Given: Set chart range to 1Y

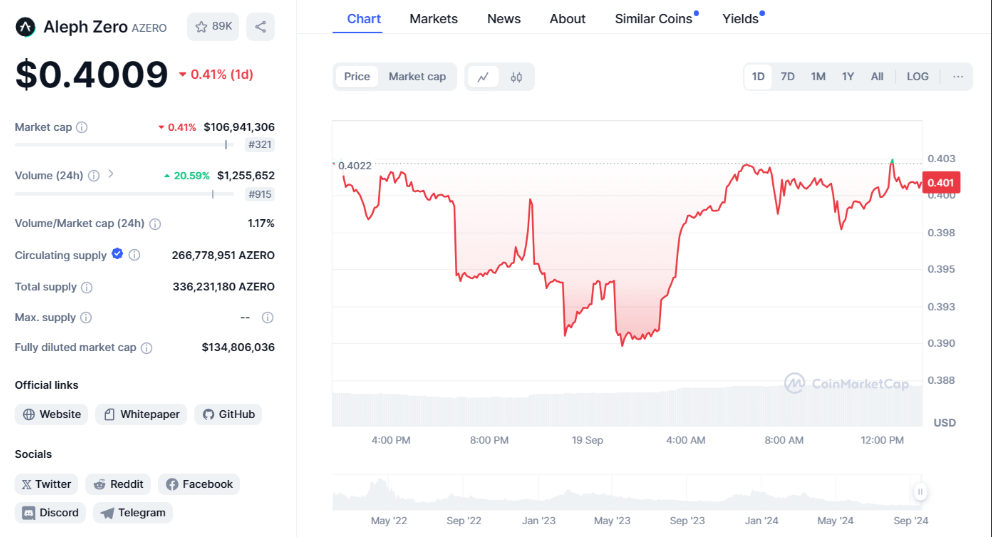Looking at the screenshot, I should [848, 77].
